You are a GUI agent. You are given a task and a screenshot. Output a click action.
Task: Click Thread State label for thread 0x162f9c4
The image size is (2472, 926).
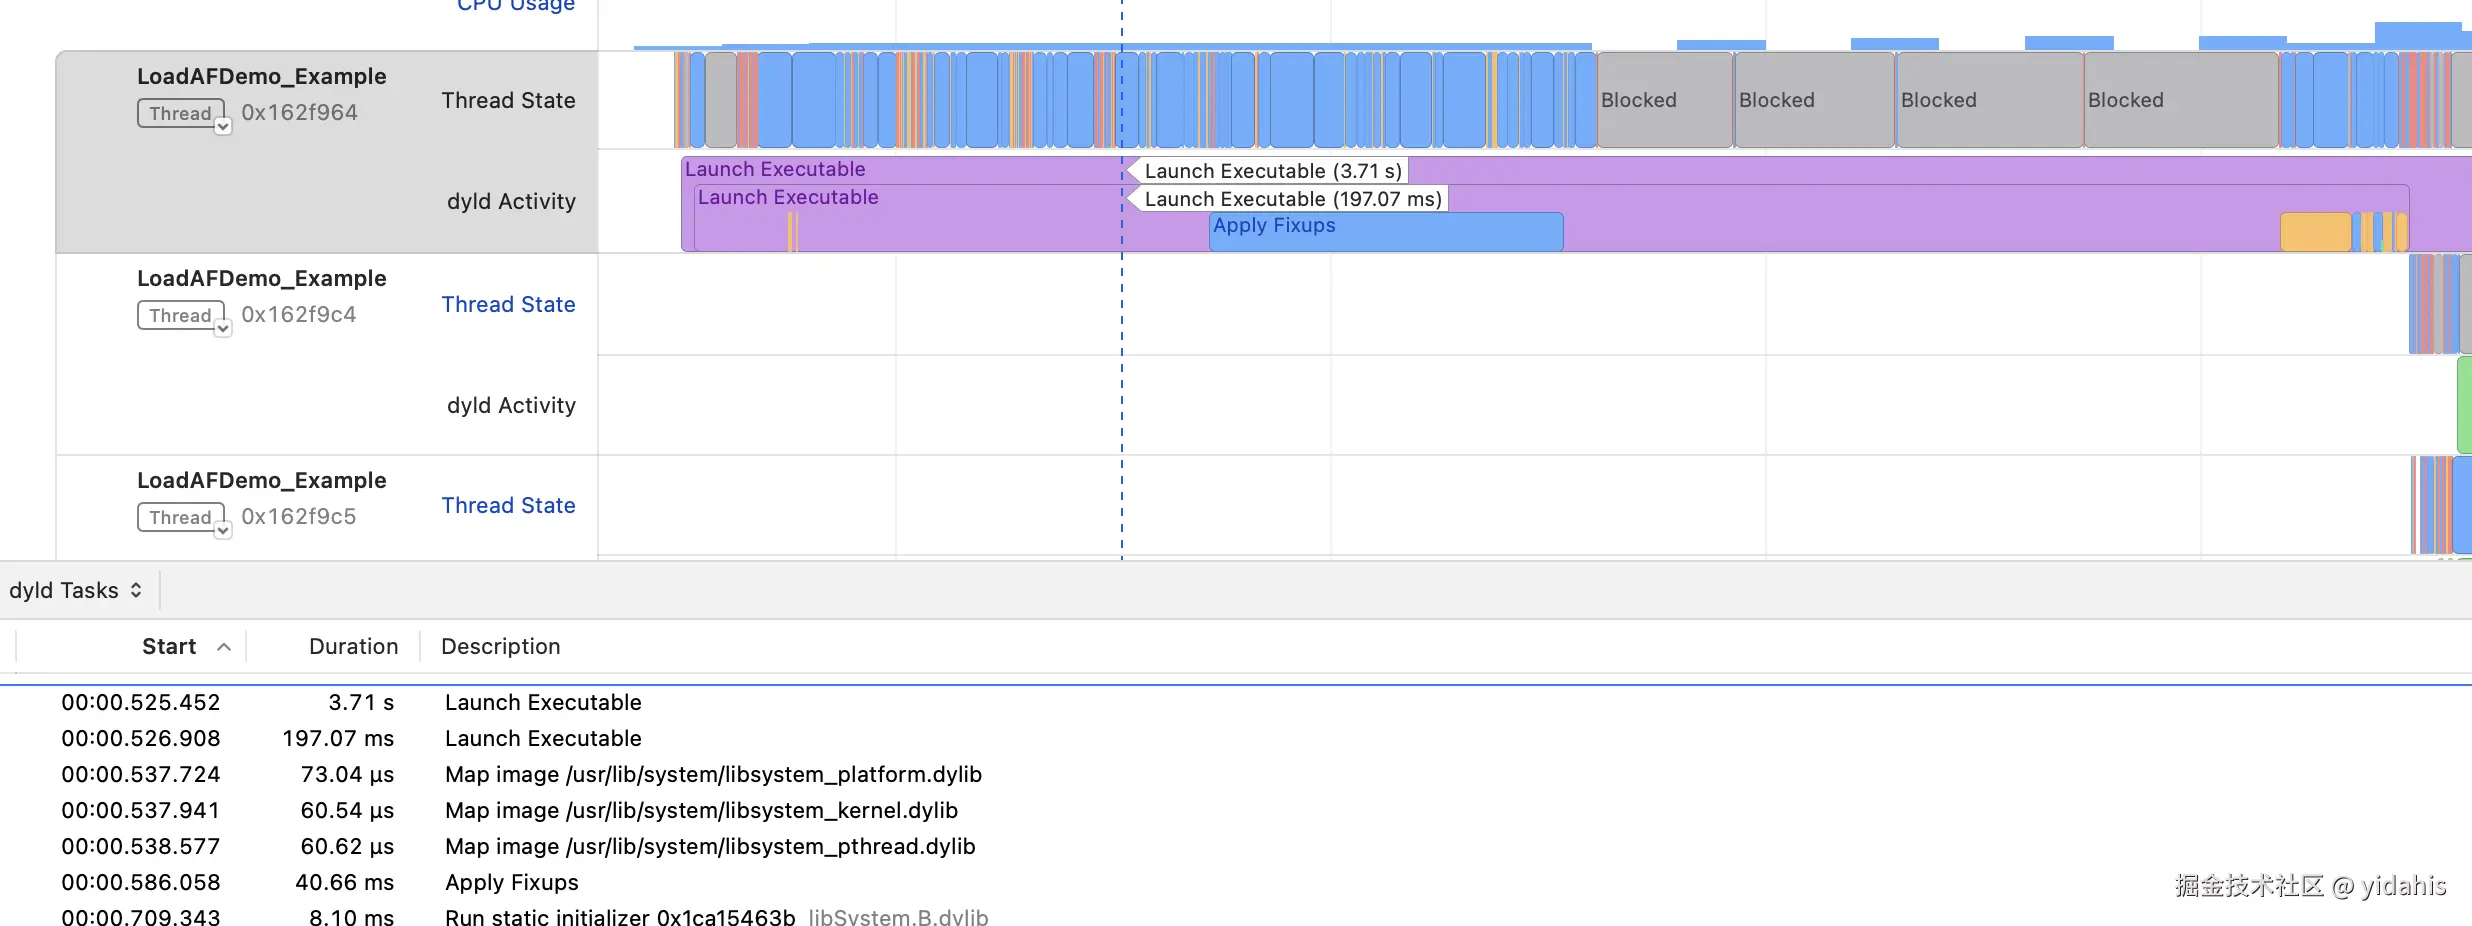[x=508, y=305]
